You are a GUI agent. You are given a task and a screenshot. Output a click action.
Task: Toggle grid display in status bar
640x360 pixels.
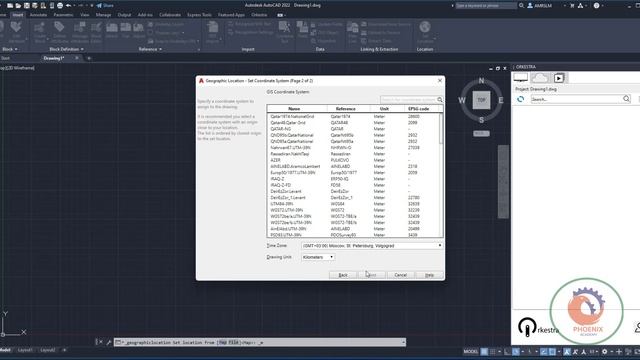(484, 351)
